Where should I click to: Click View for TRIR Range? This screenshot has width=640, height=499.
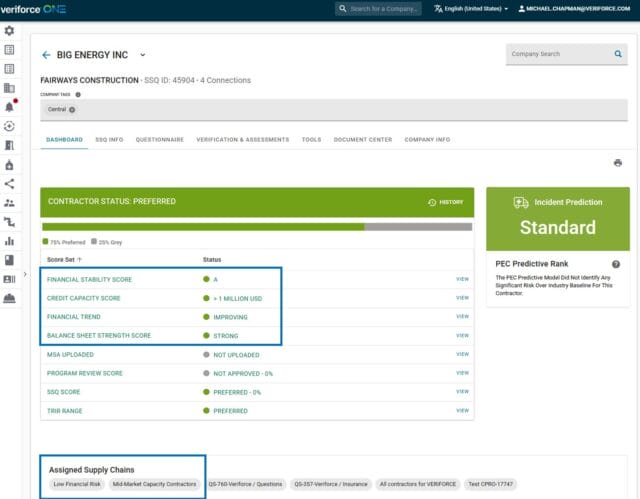coord(462,410)
